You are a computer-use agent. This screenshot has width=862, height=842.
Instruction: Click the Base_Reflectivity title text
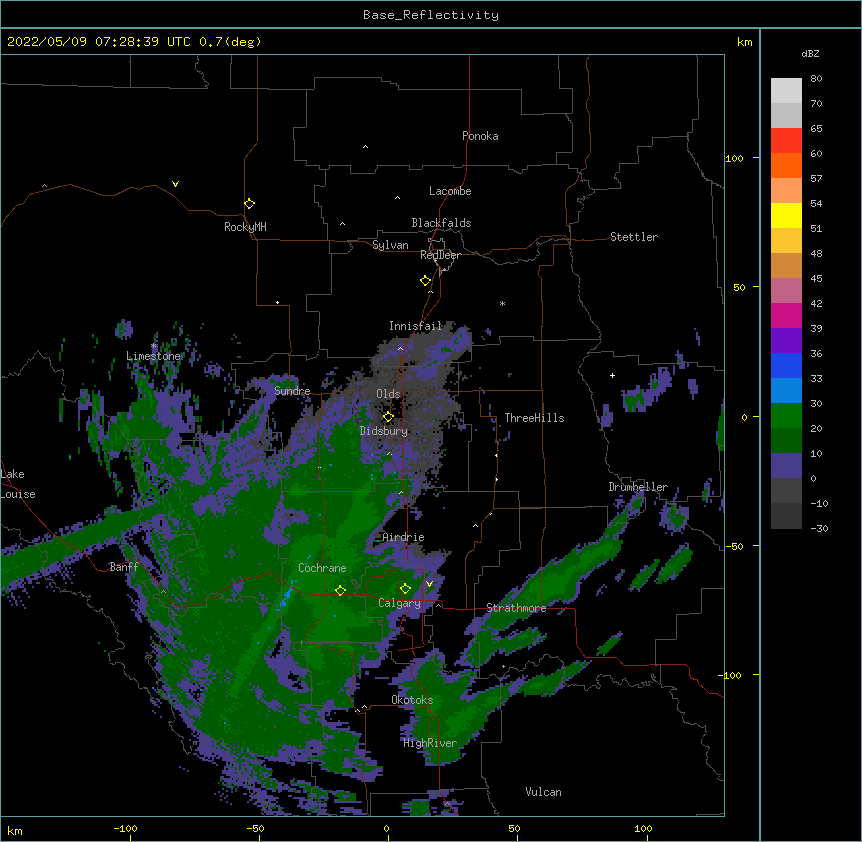pyautogui.click(x=431, y=15)
